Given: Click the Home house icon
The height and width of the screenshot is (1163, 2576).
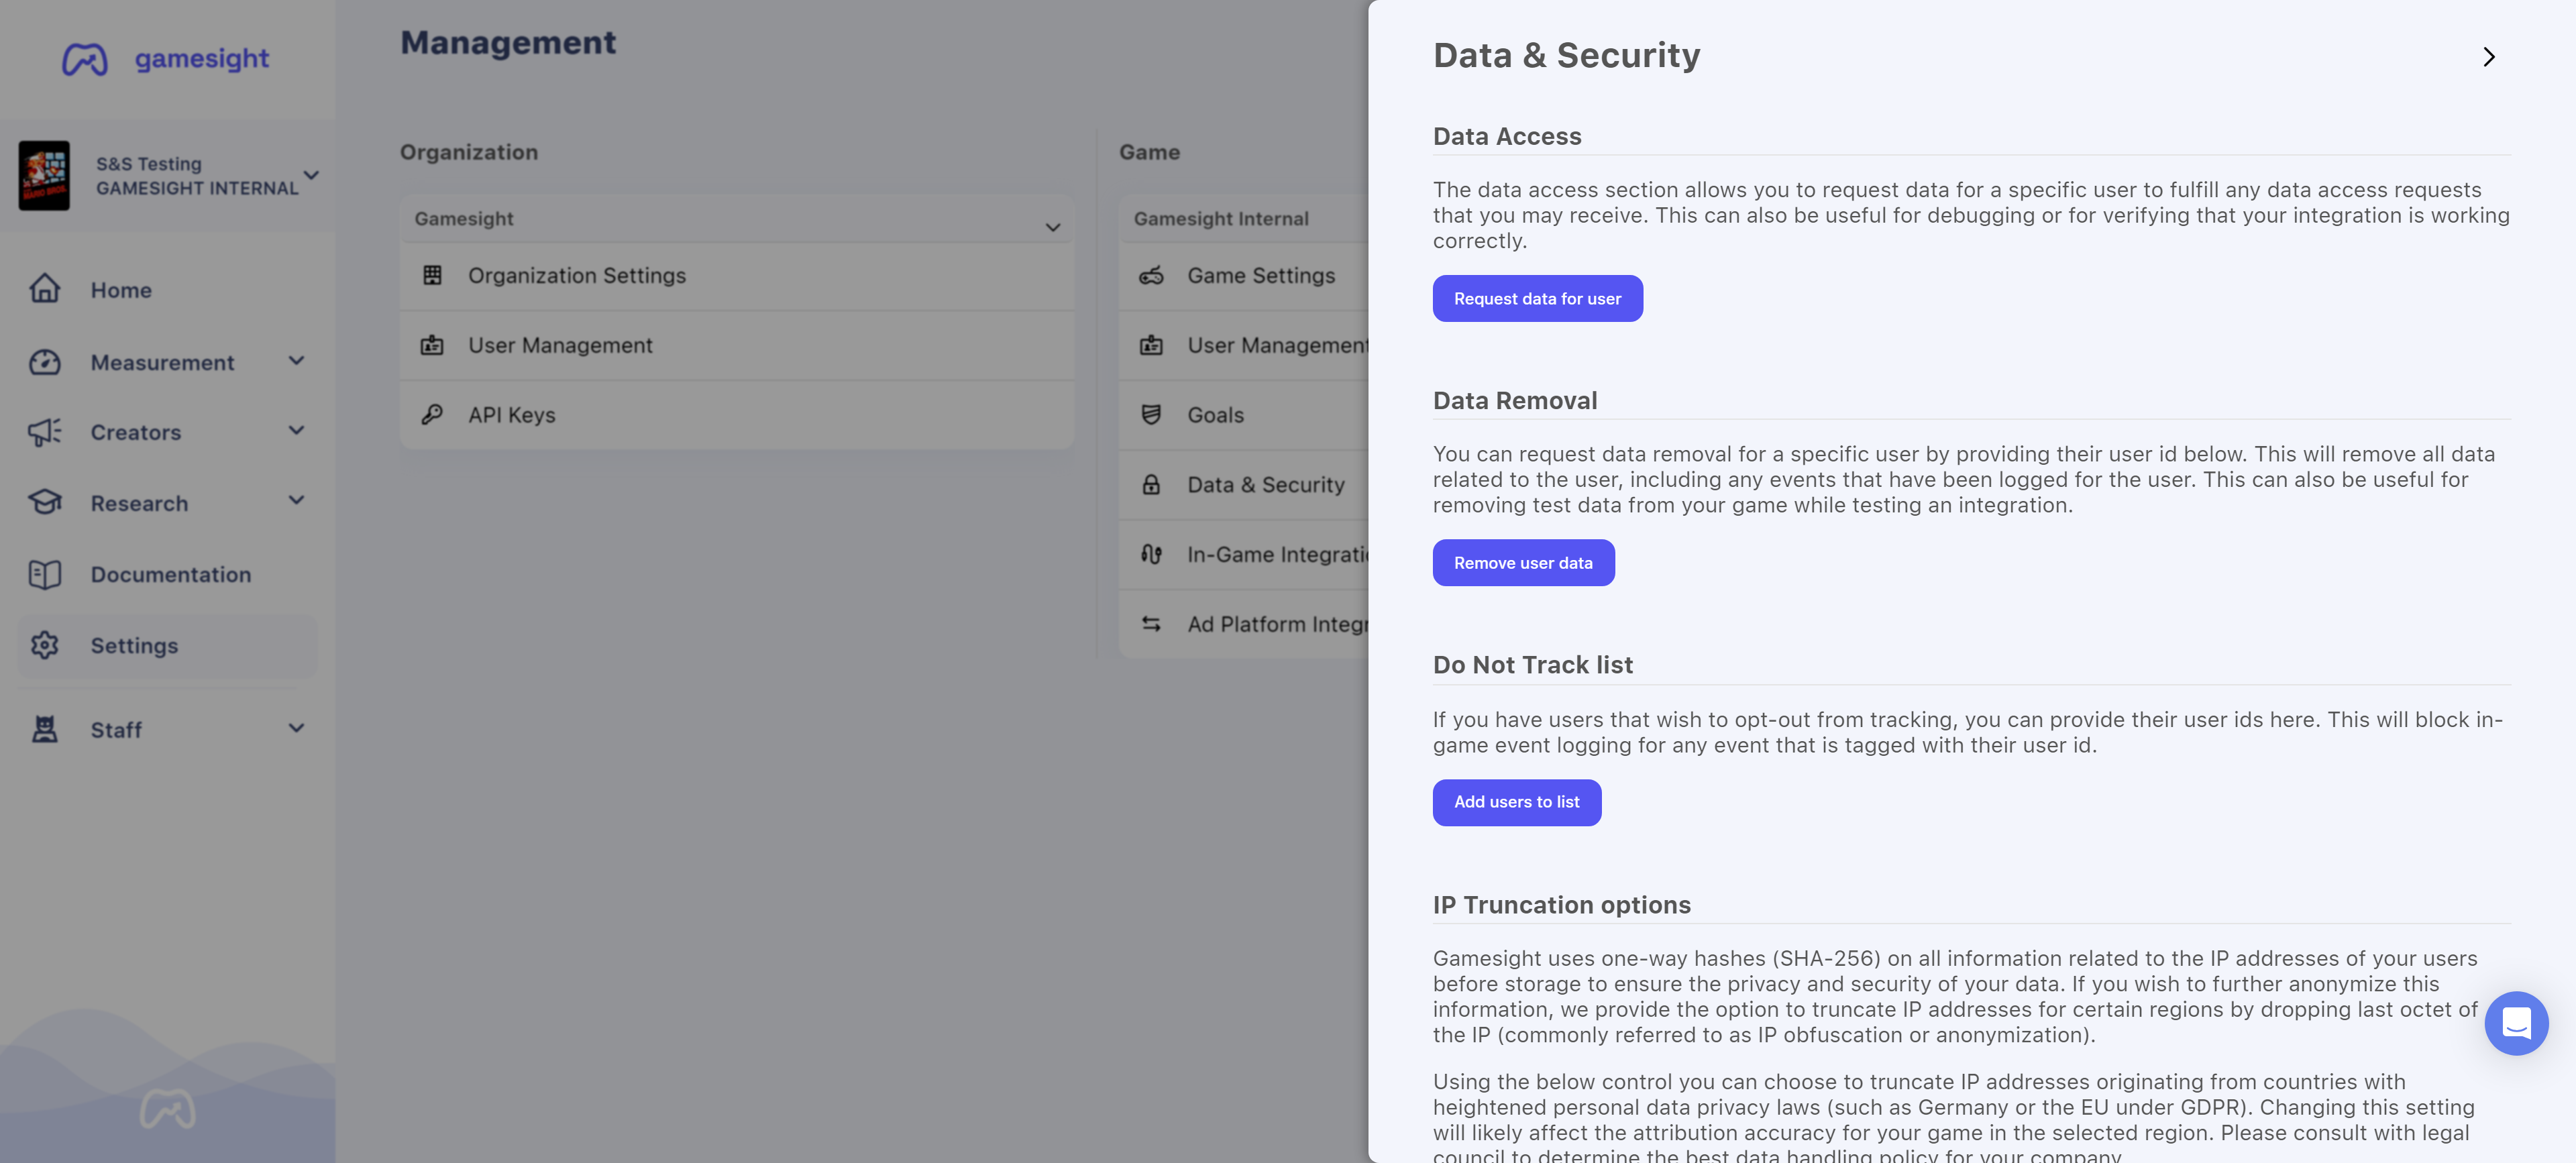Looking at the screenshot, I should (x=45, y=289).
